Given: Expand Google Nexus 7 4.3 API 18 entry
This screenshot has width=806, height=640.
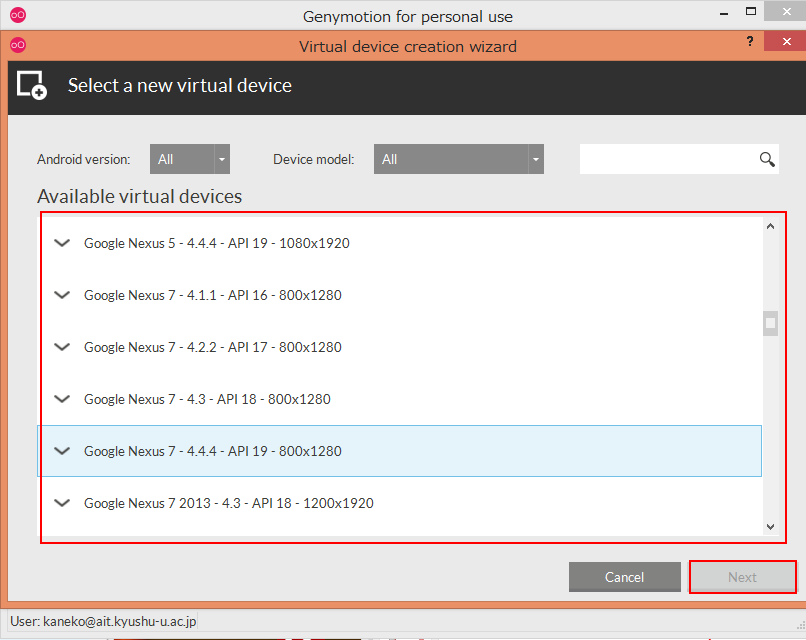Looking at the screenshot, I should tap(62, 399).
